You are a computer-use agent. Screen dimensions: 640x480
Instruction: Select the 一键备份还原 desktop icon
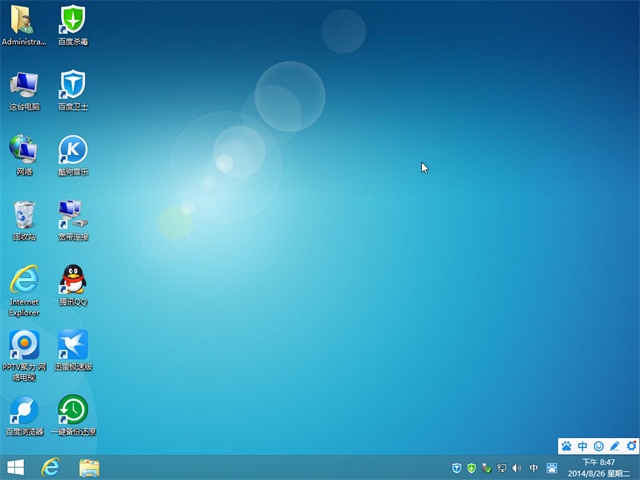pos(73,410)
